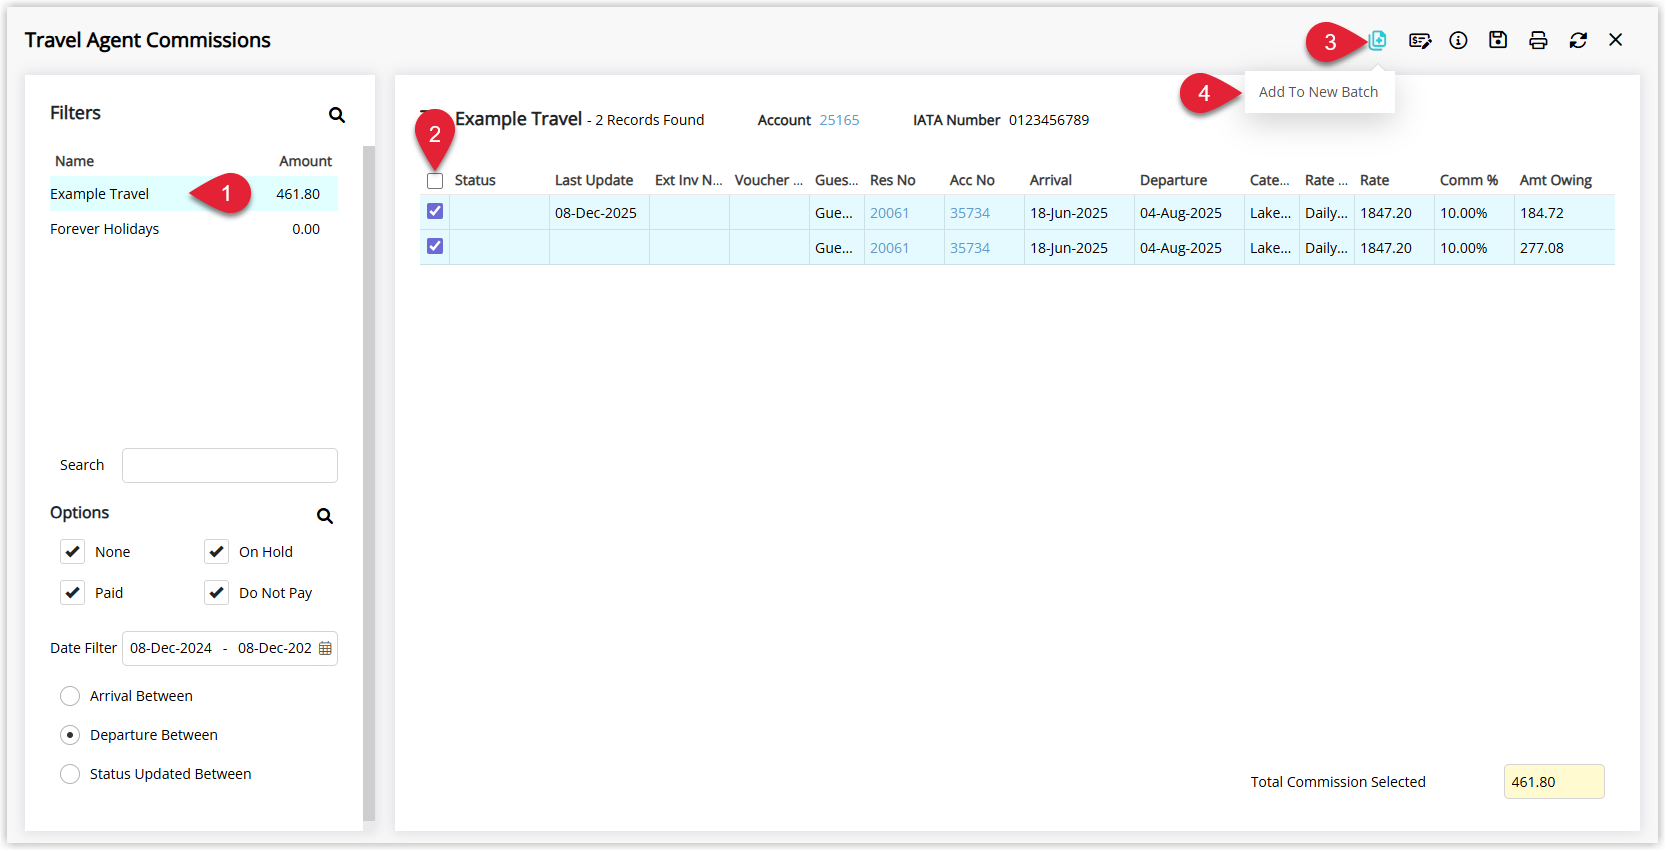Close the Travel Agent Commissions window

coord(1616,40)
